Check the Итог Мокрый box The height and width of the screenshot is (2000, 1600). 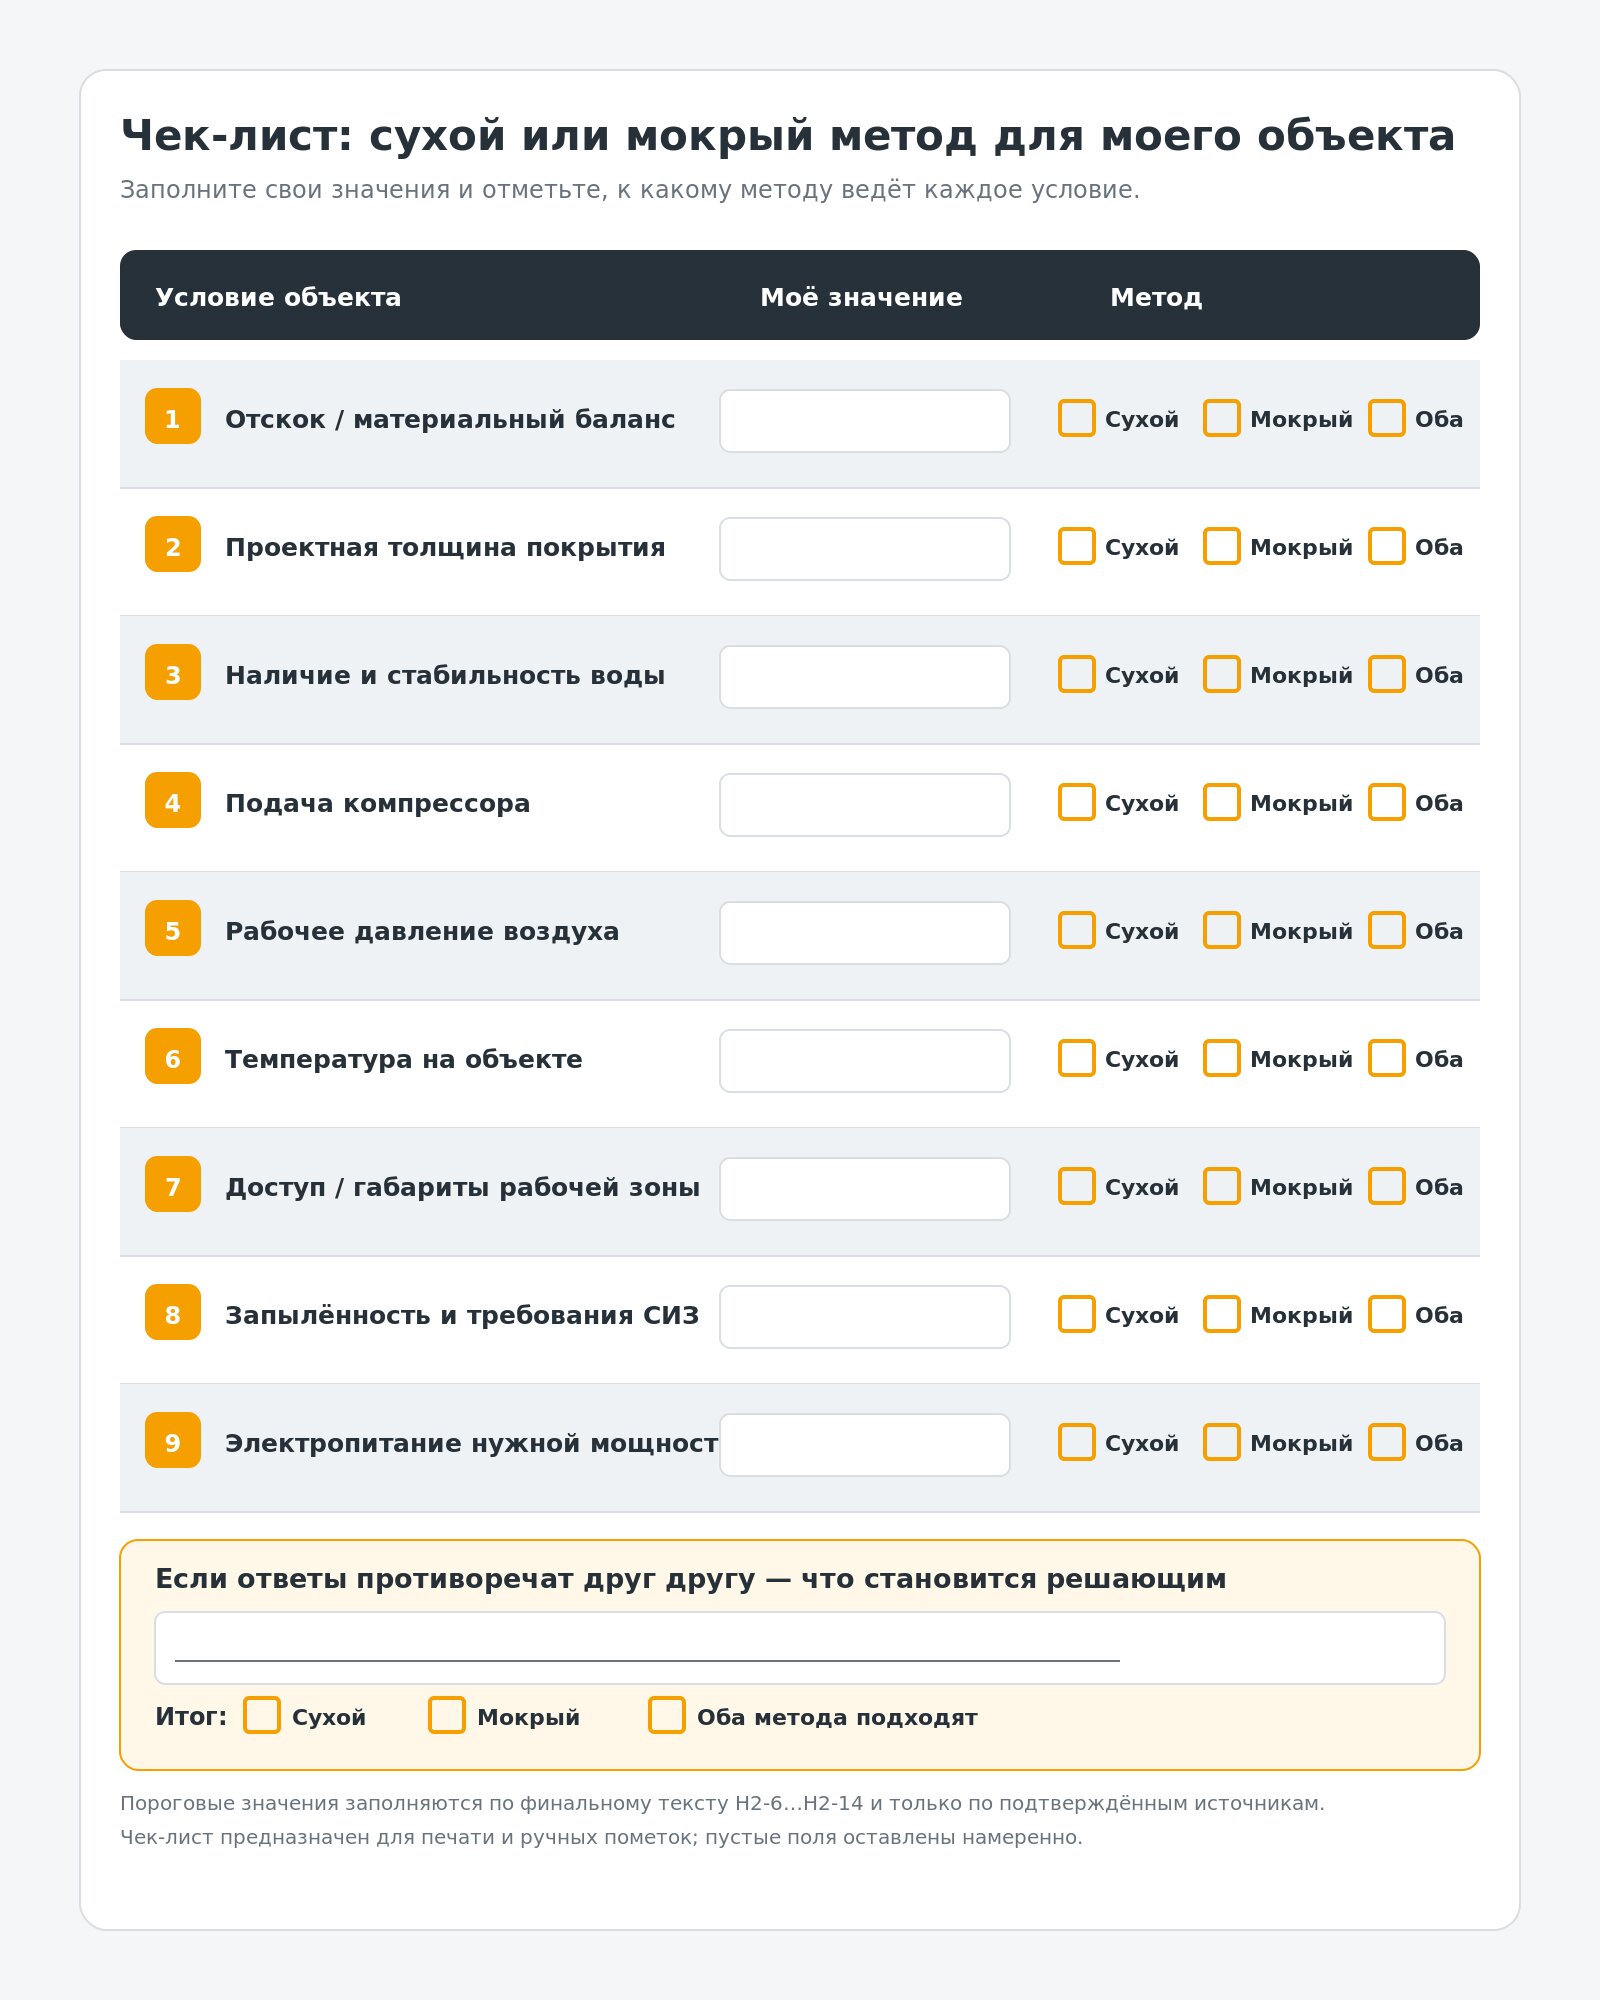pyautogui.click(x=447, y=1715)
